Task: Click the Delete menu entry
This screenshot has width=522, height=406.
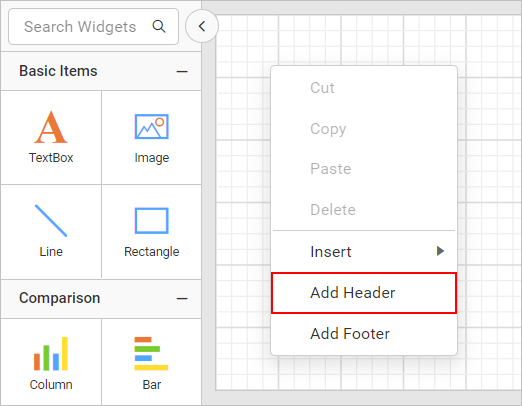Action: [364, 210]
